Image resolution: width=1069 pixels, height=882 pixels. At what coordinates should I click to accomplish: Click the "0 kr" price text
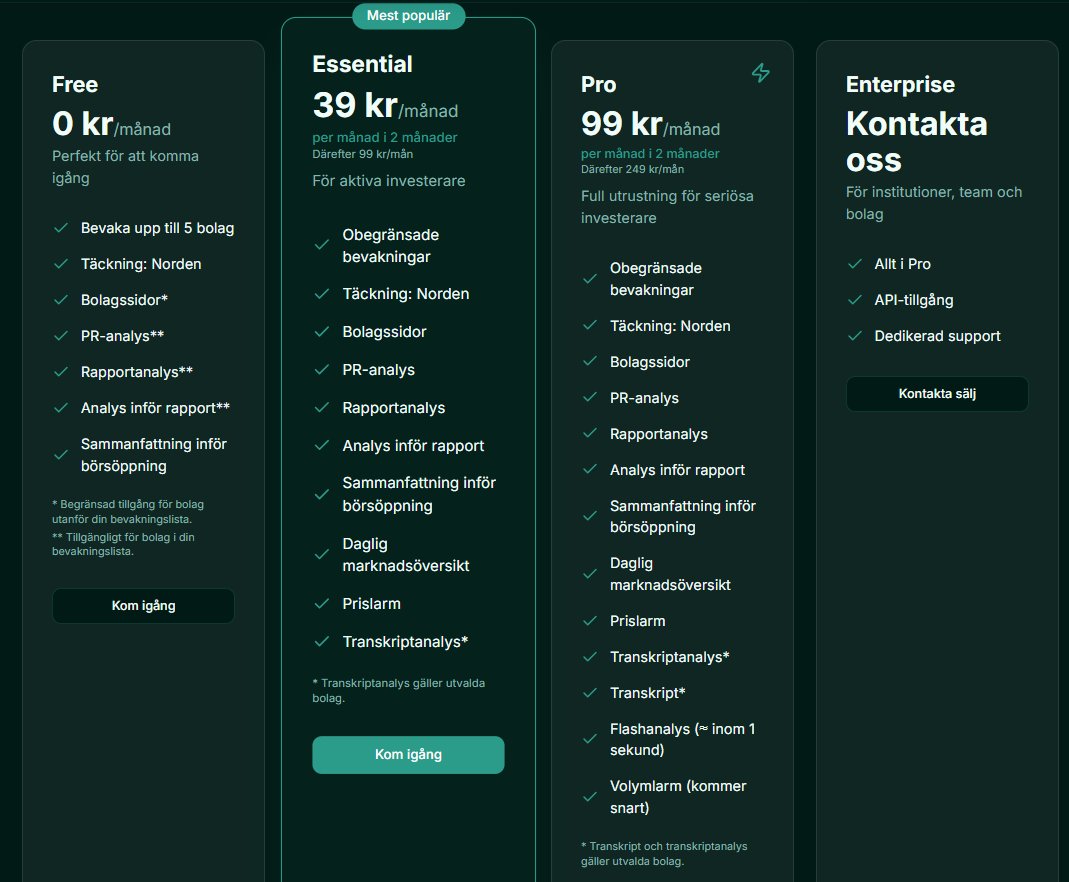(x=82, y=123)
